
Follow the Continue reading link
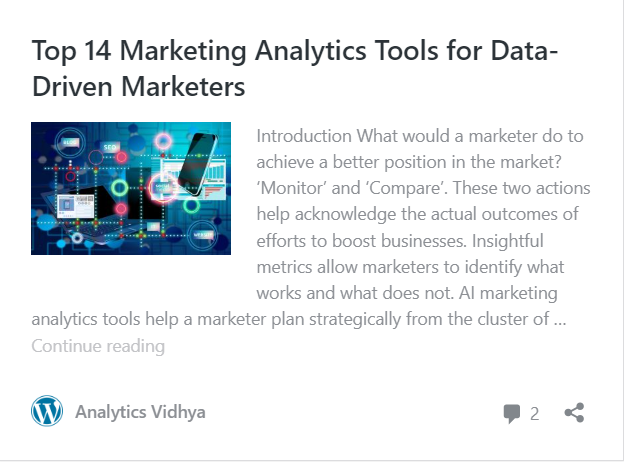tap(98, 346)
